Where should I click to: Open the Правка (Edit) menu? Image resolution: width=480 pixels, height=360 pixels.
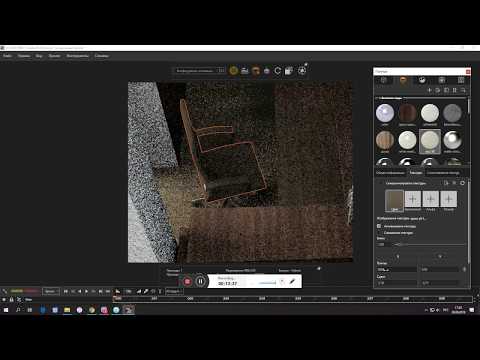(24, 56)
